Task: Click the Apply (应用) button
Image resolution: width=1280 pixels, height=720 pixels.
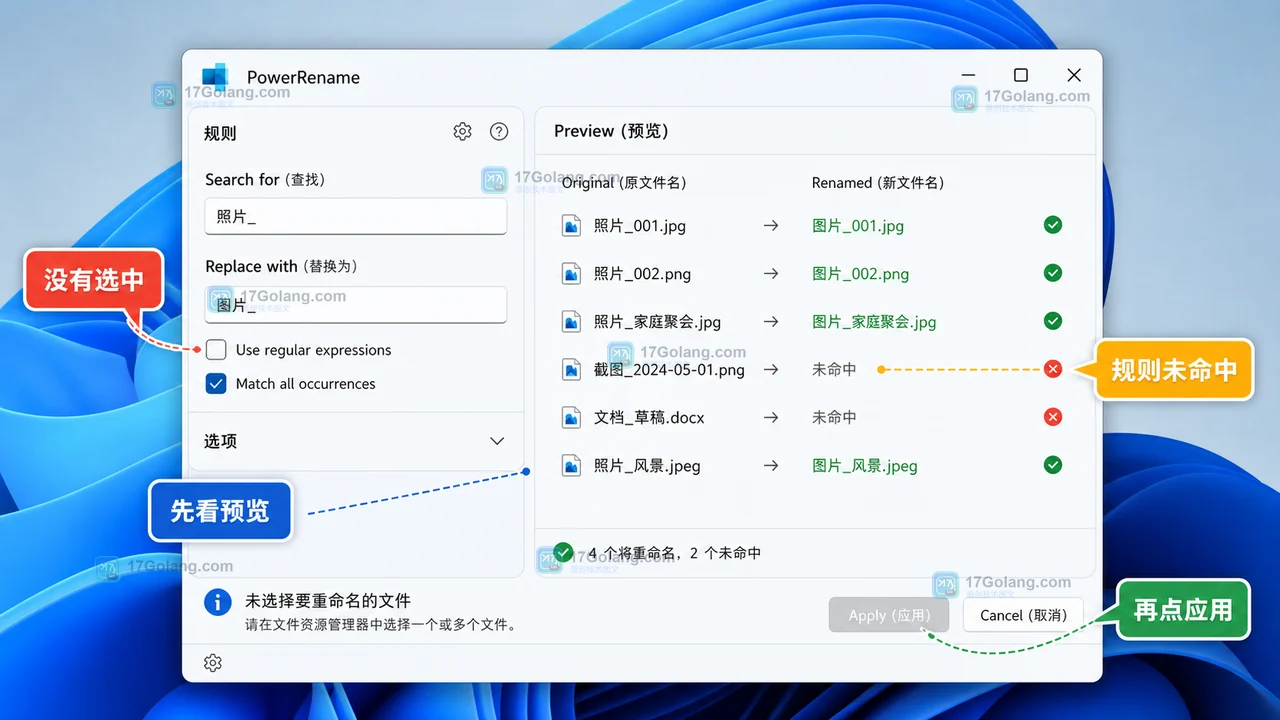Action: click(x=890, y=615)
